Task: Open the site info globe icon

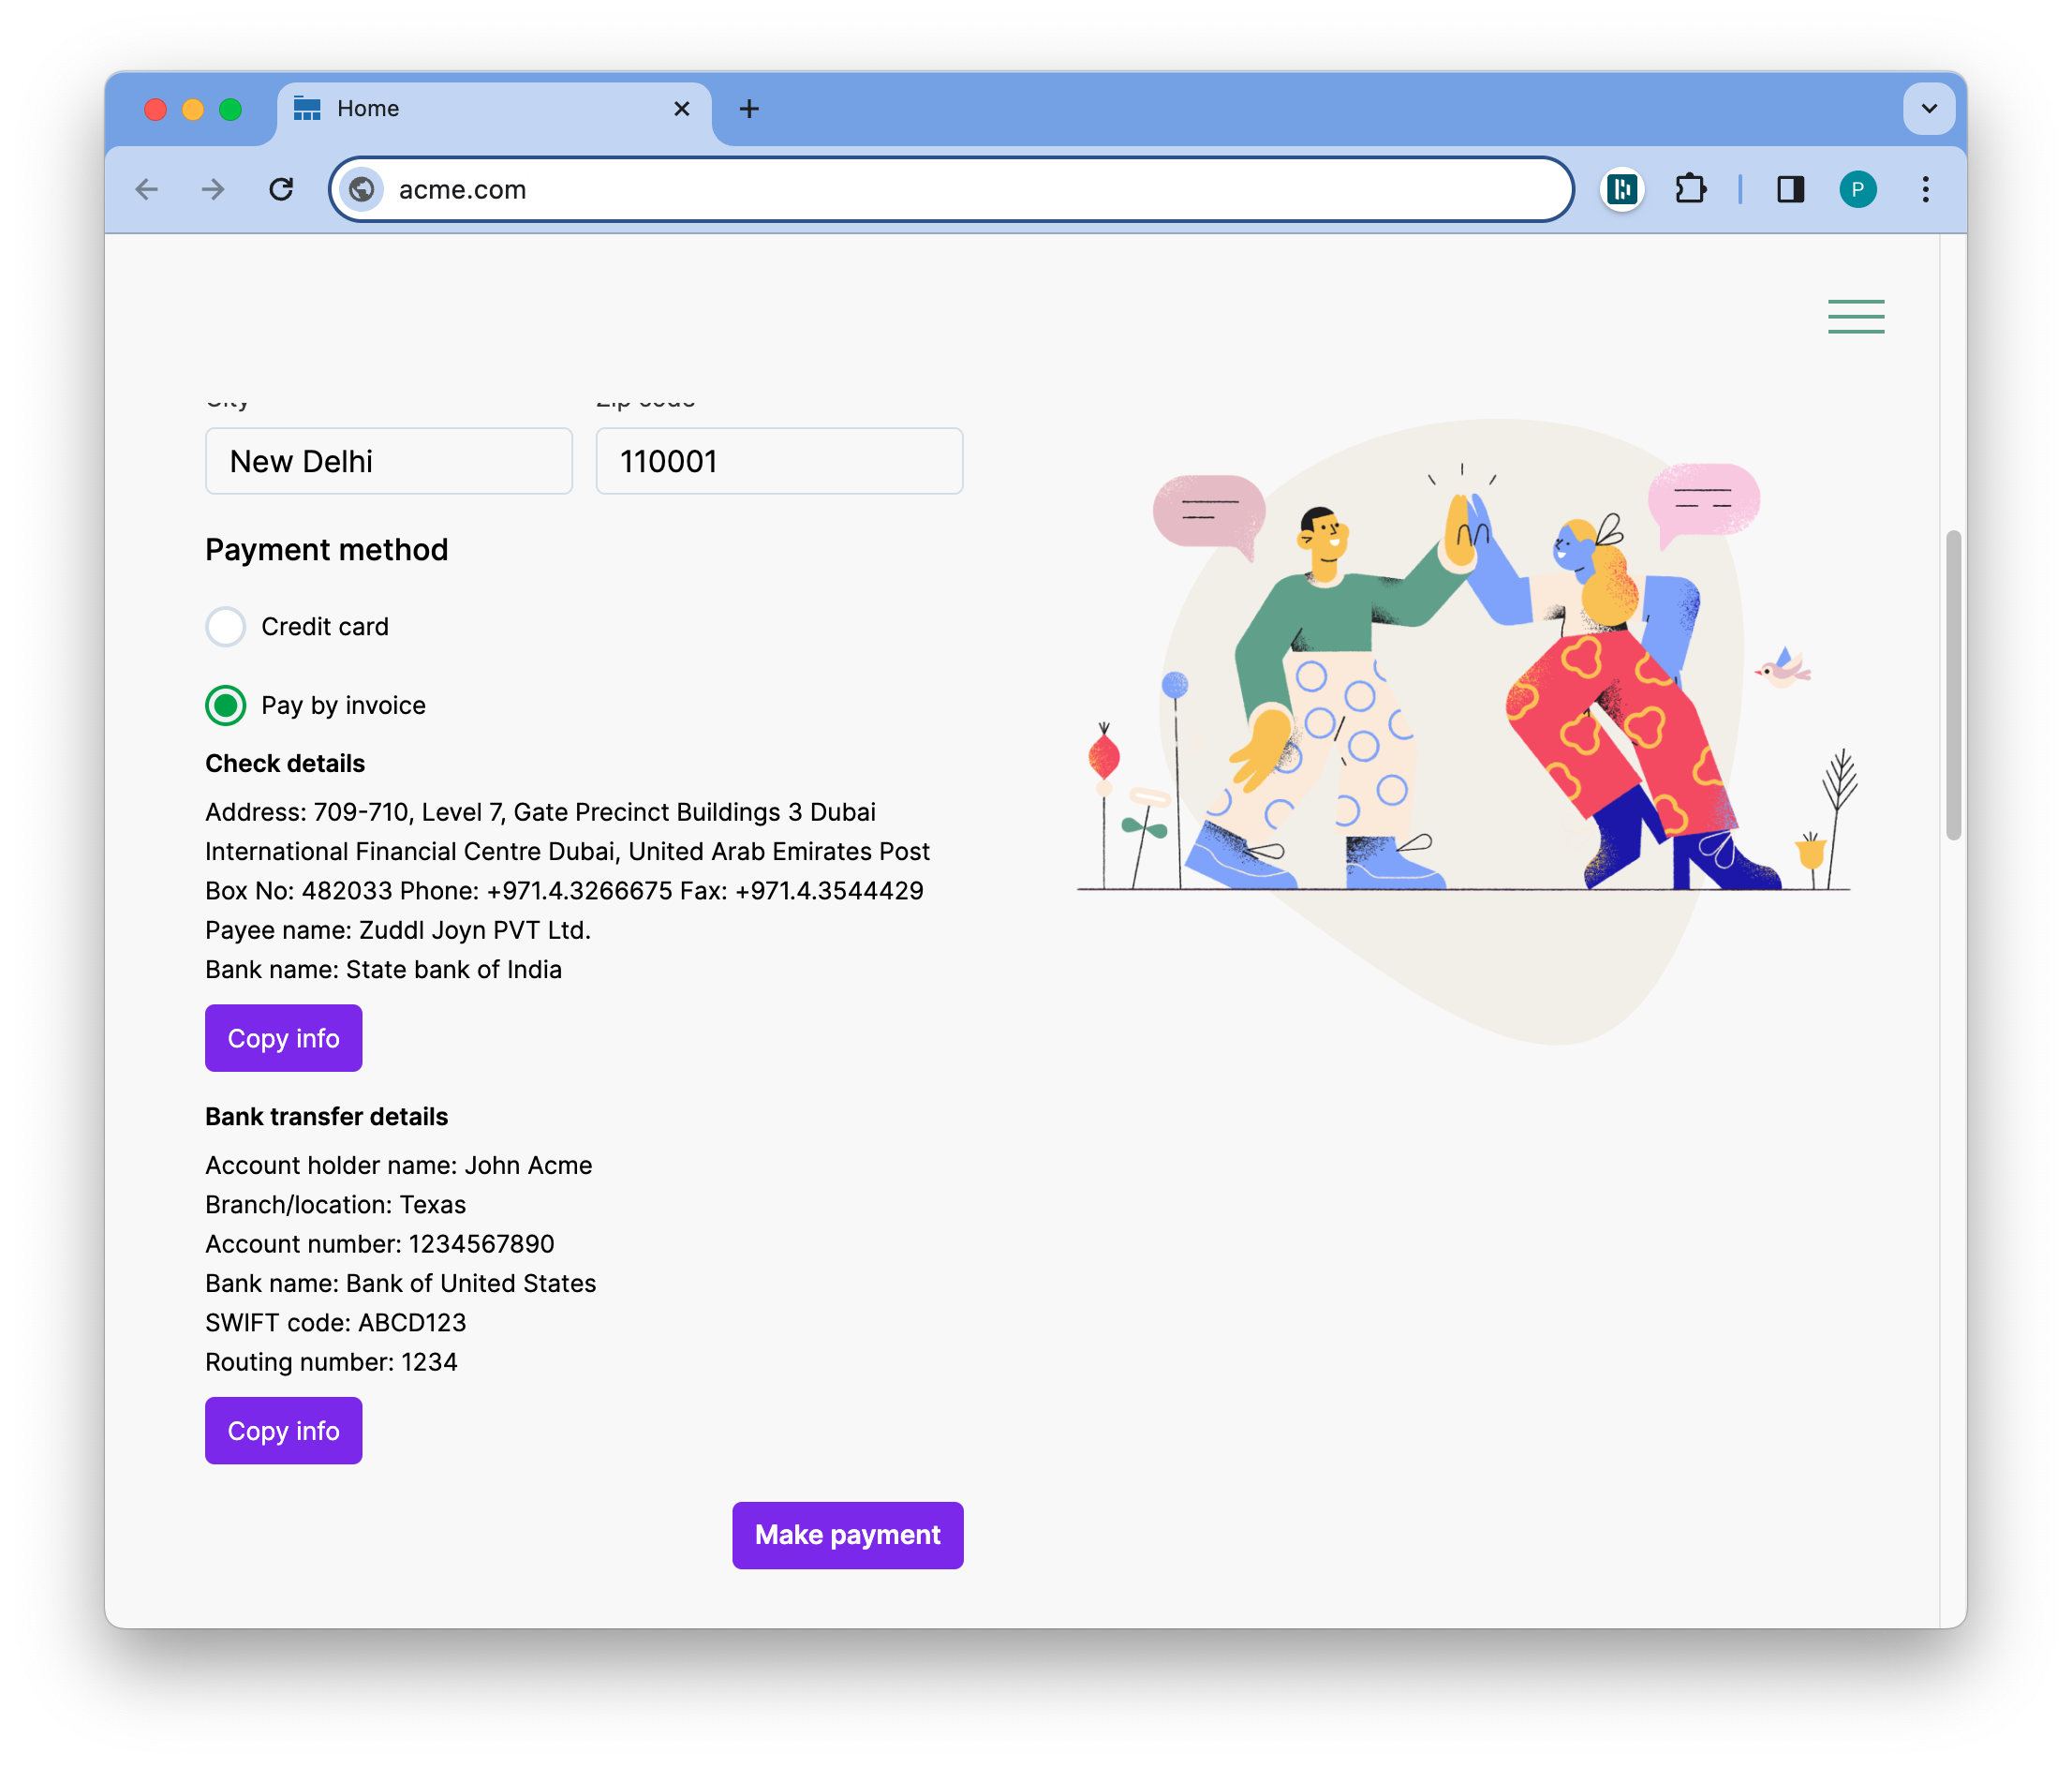Action: [x=362, y=189]
